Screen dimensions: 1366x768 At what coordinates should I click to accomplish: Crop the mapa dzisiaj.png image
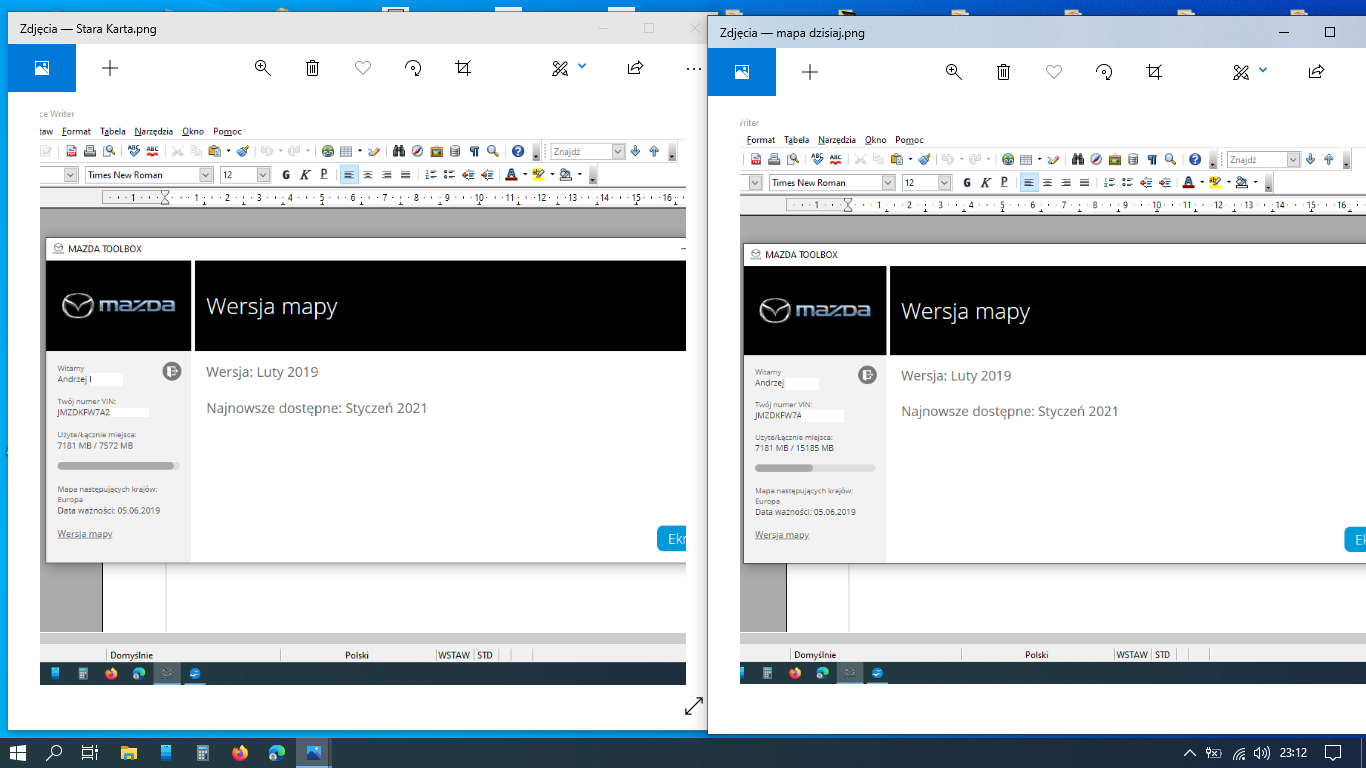point(1154,72)
